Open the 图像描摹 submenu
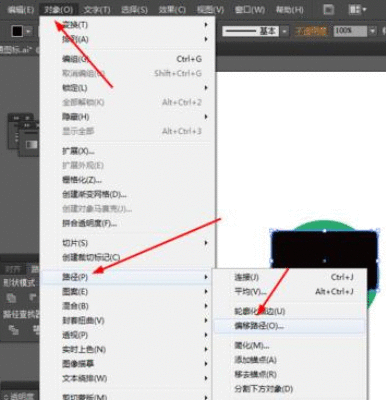Screen dimensions: 386x400 [x=127, y=364]
